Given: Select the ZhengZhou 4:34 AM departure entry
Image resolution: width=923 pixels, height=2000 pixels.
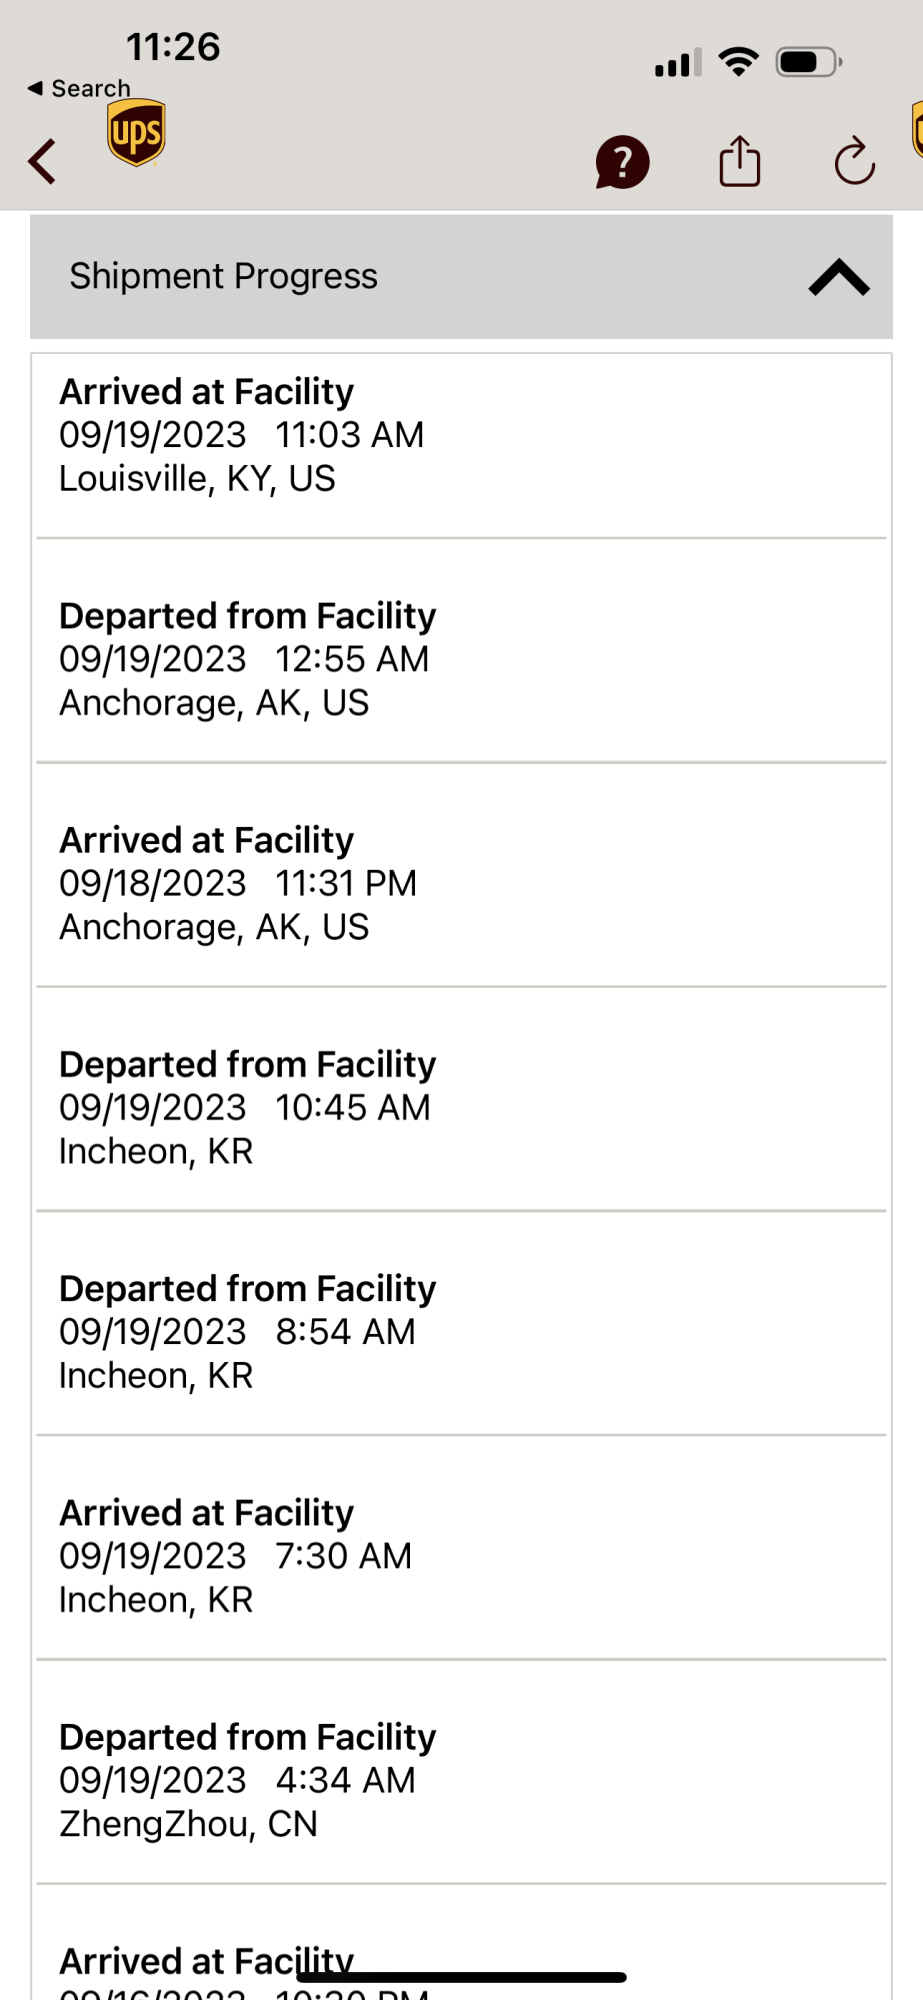Looking at the screenshot, I should coord(461,1779).
